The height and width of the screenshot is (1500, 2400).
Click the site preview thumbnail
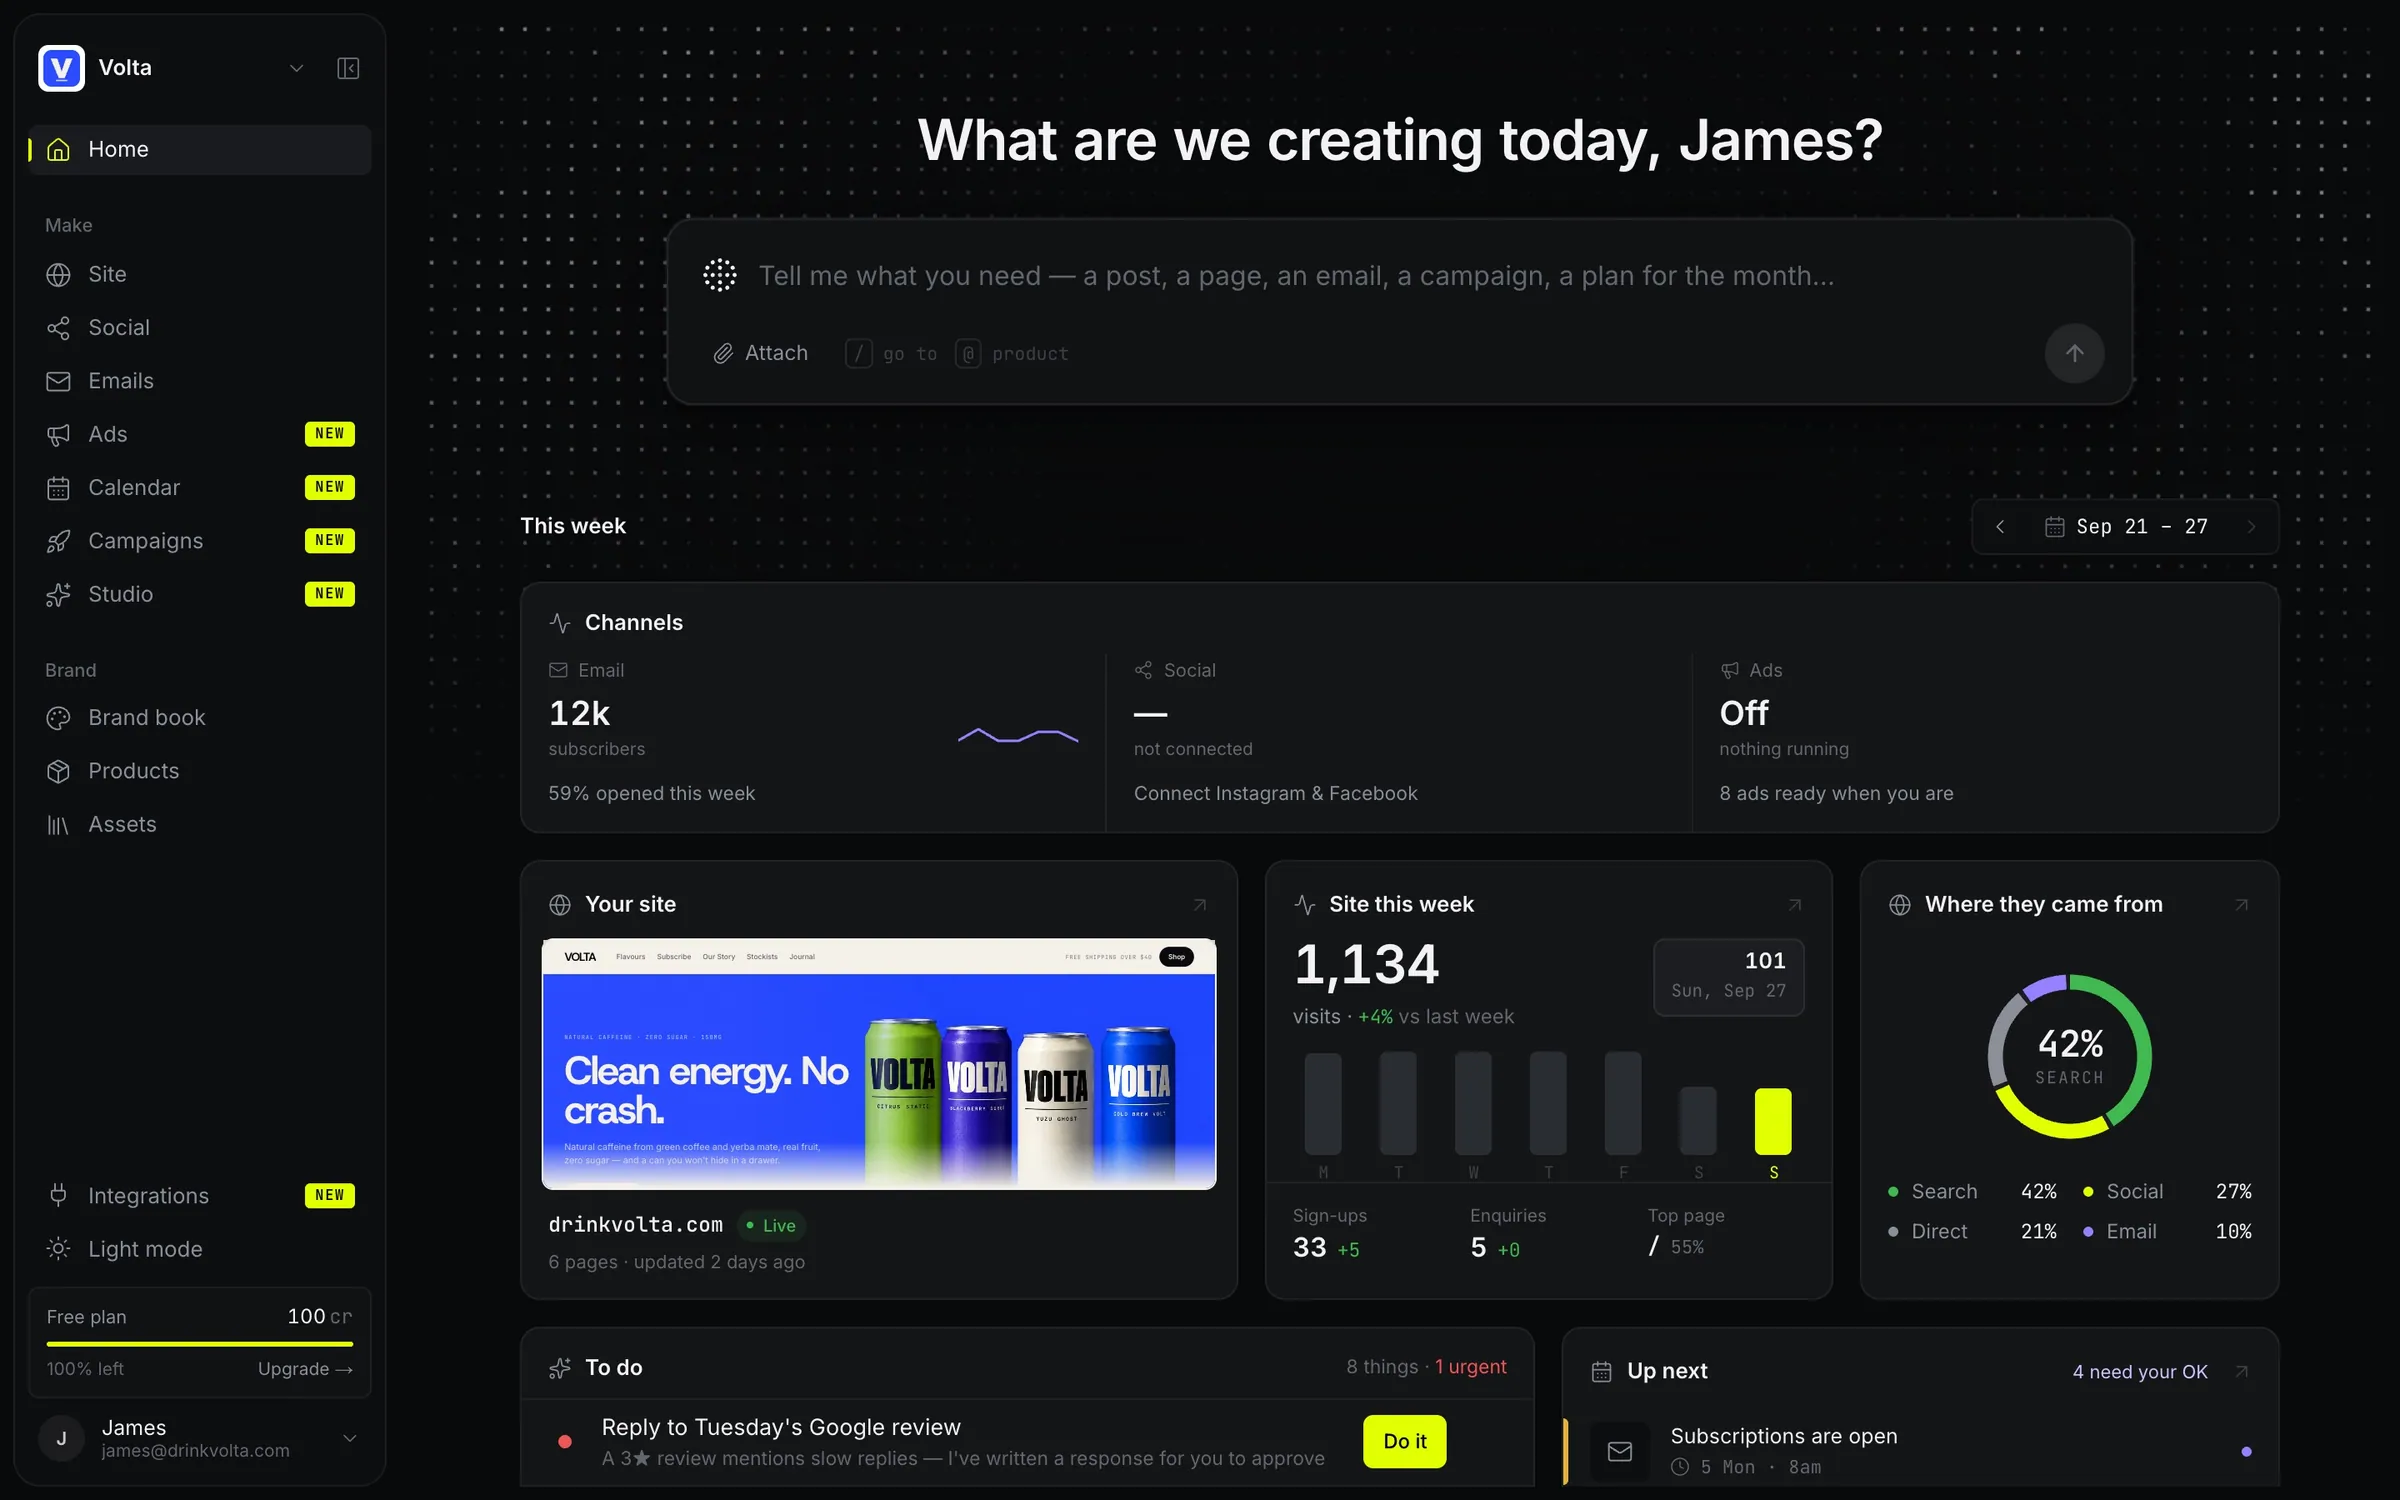point(879,1064)
